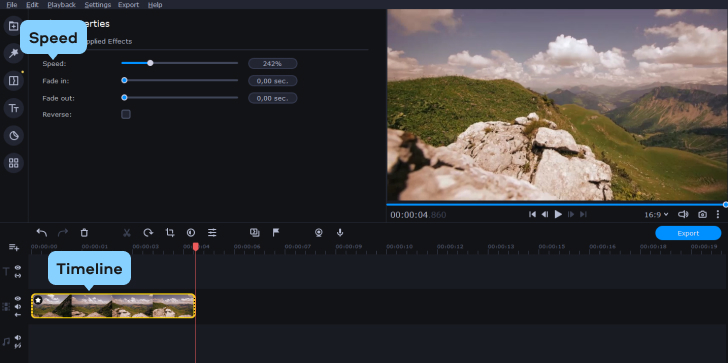This screenshot has height=363, width=728.
Task: Click the Delete trash can icon
Action: click(84, 233)
